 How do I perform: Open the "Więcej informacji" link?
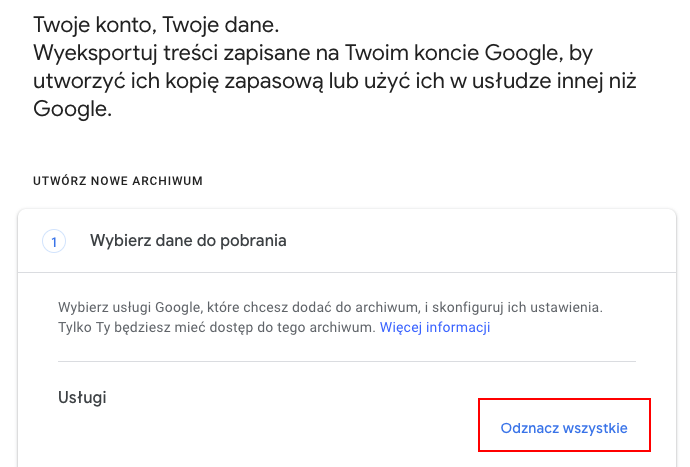434,327
